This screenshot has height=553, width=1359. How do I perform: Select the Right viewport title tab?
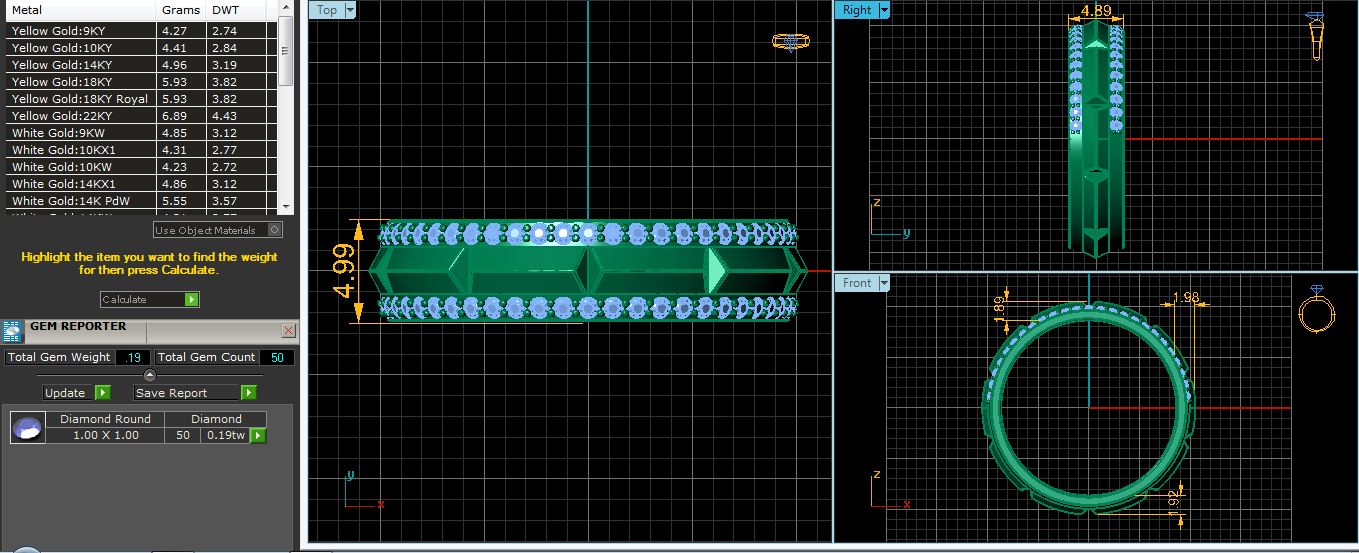[x=856, y=10]
